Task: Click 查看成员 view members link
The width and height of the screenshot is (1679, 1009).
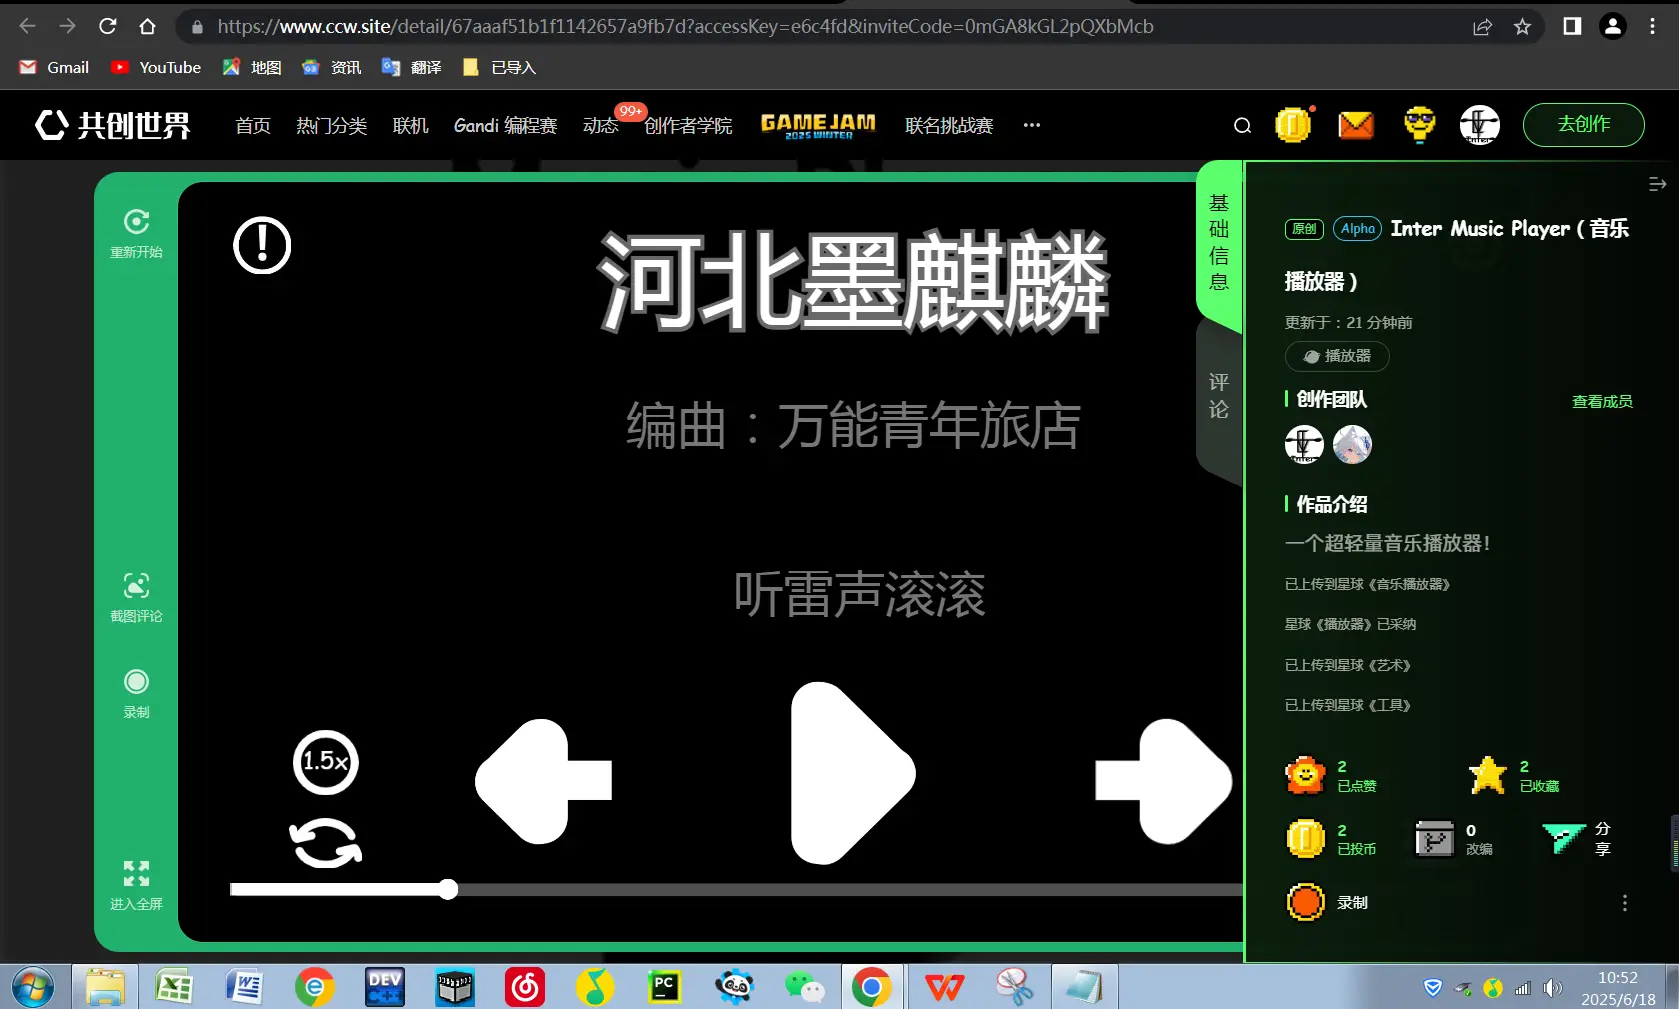Action: [x=1602, y=401]
